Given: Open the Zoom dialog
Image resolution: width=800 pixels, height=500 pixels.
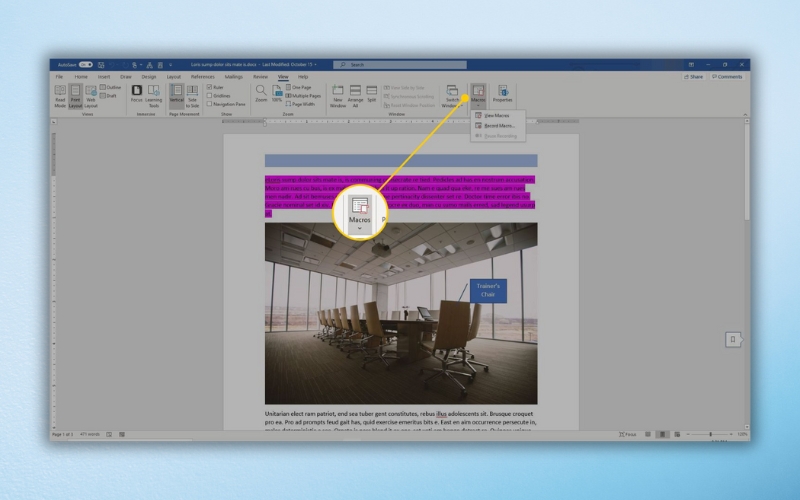Looking at the screenshot, I should [x=261, y=94].
